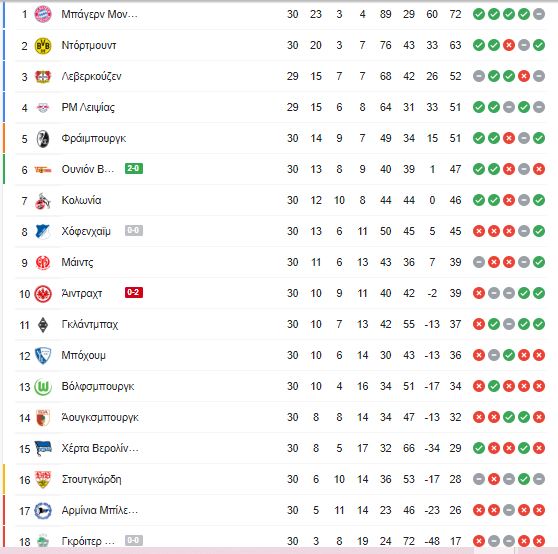Click Dortmund's red loss form icon

click(x=509, y=45)
